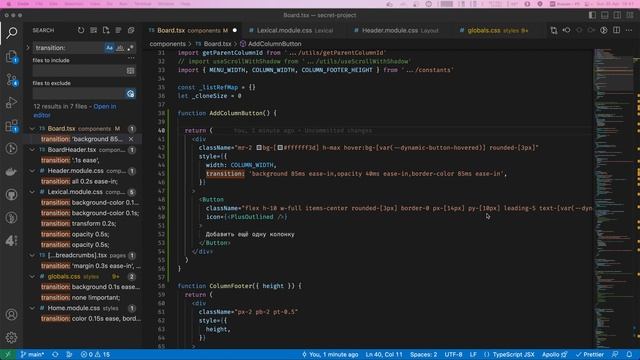Click UTF-8 encoding in status bar
The image size is (640, 360).
453,354
